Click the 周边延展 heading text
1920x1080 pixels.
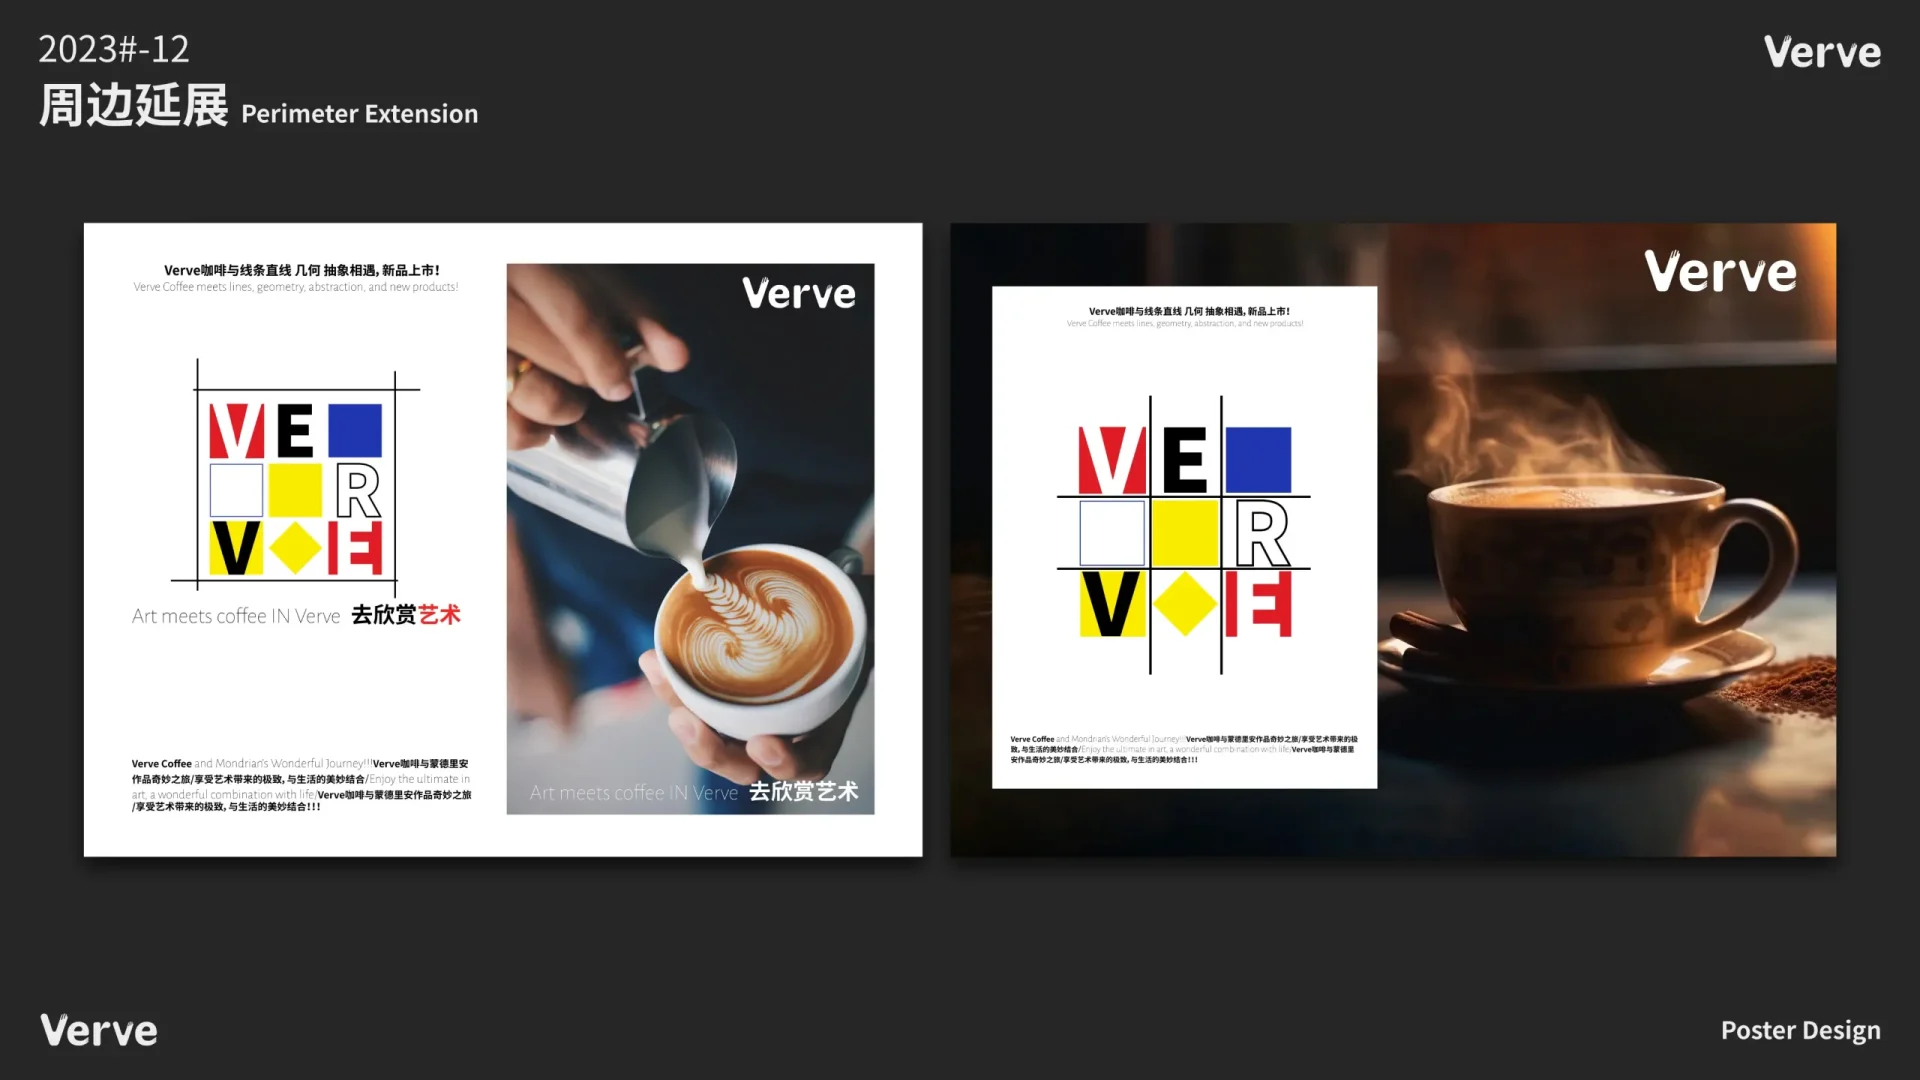[134, 106]
